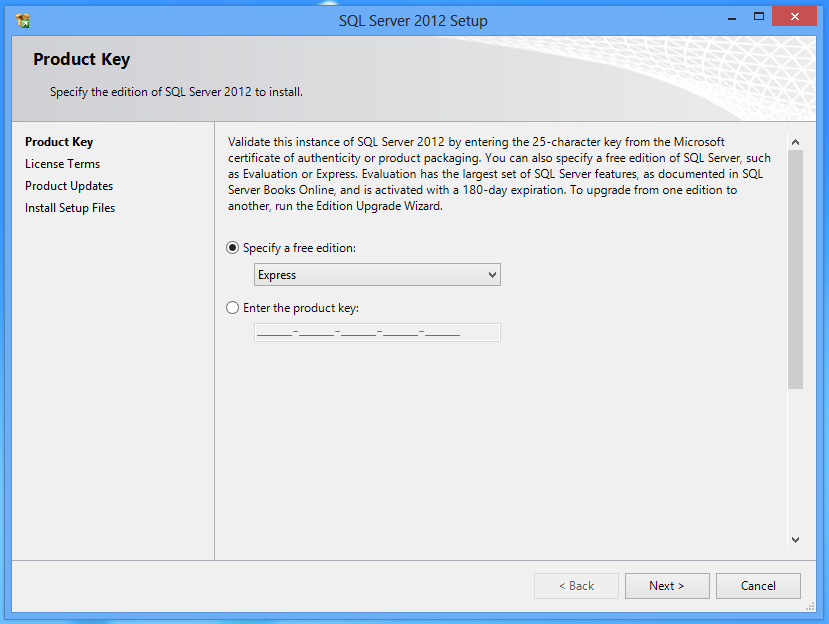Click the resize grip in window corner
The width and height of the screenshot is (829, 624).
810,607
